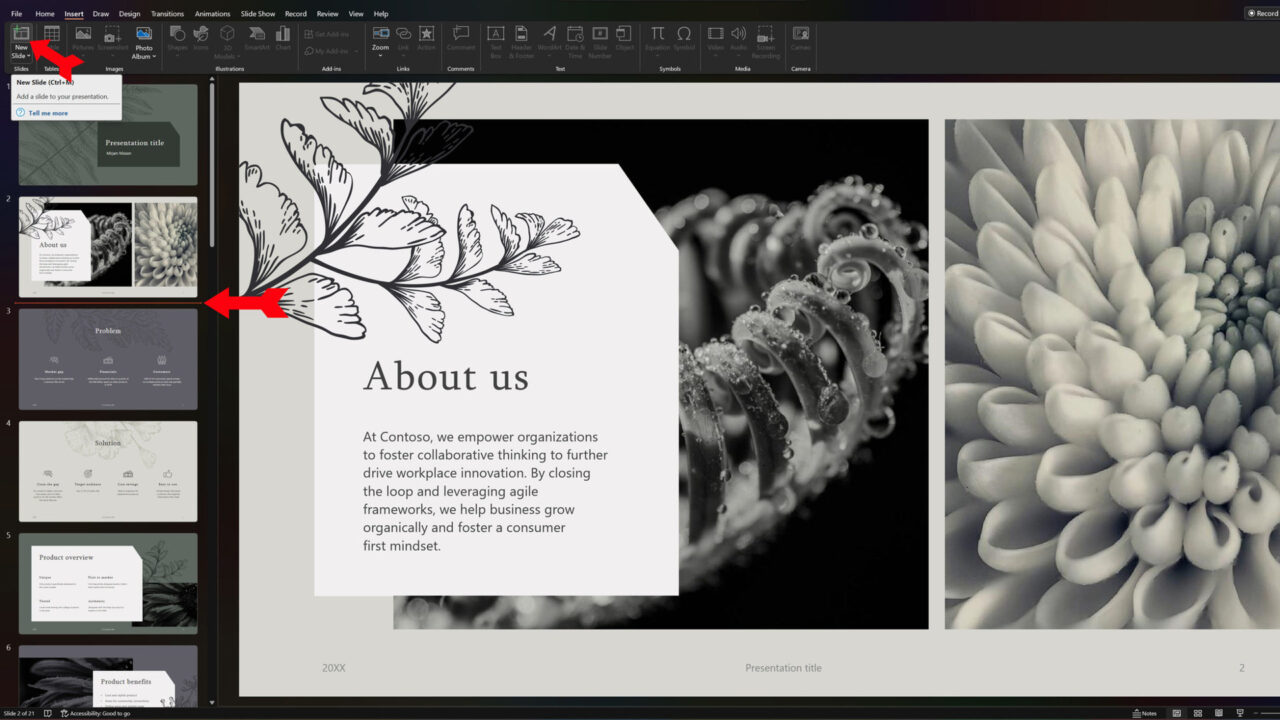Image resolution: width=1280 pixels, height=720 pixels.
Task: Insert a Comment from the ribbon
Action: (x=461, y=34)
